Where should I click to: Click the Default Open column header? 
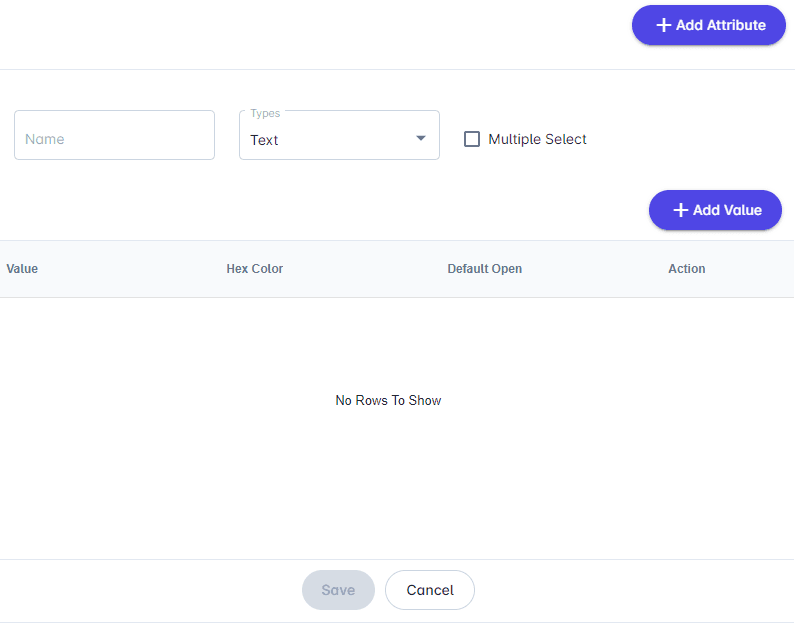(485, 269)
